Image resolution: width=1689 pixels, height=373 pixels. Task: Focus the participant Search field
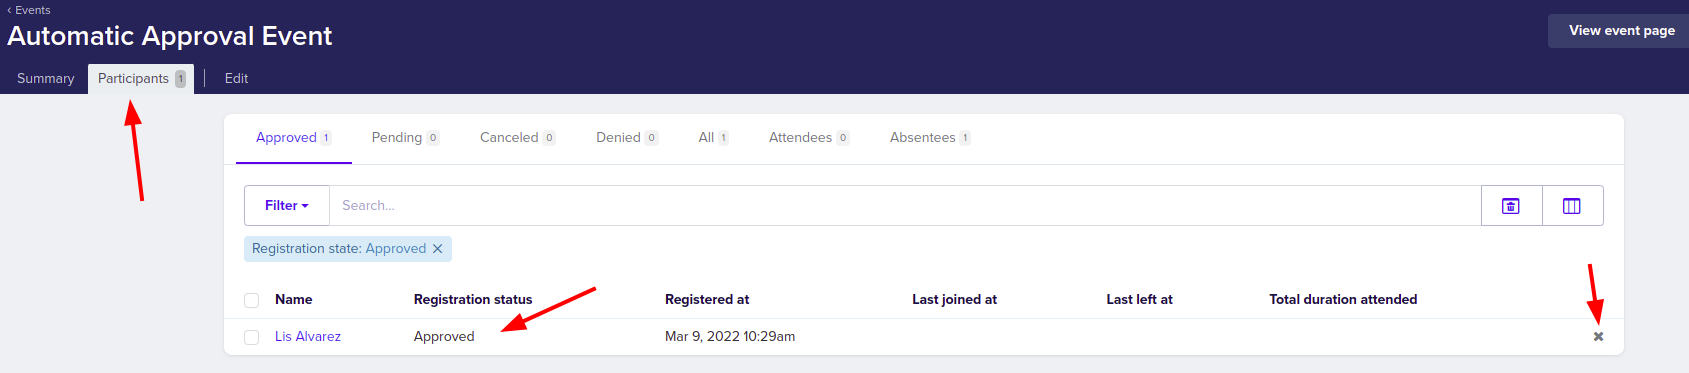click(905, 206)
